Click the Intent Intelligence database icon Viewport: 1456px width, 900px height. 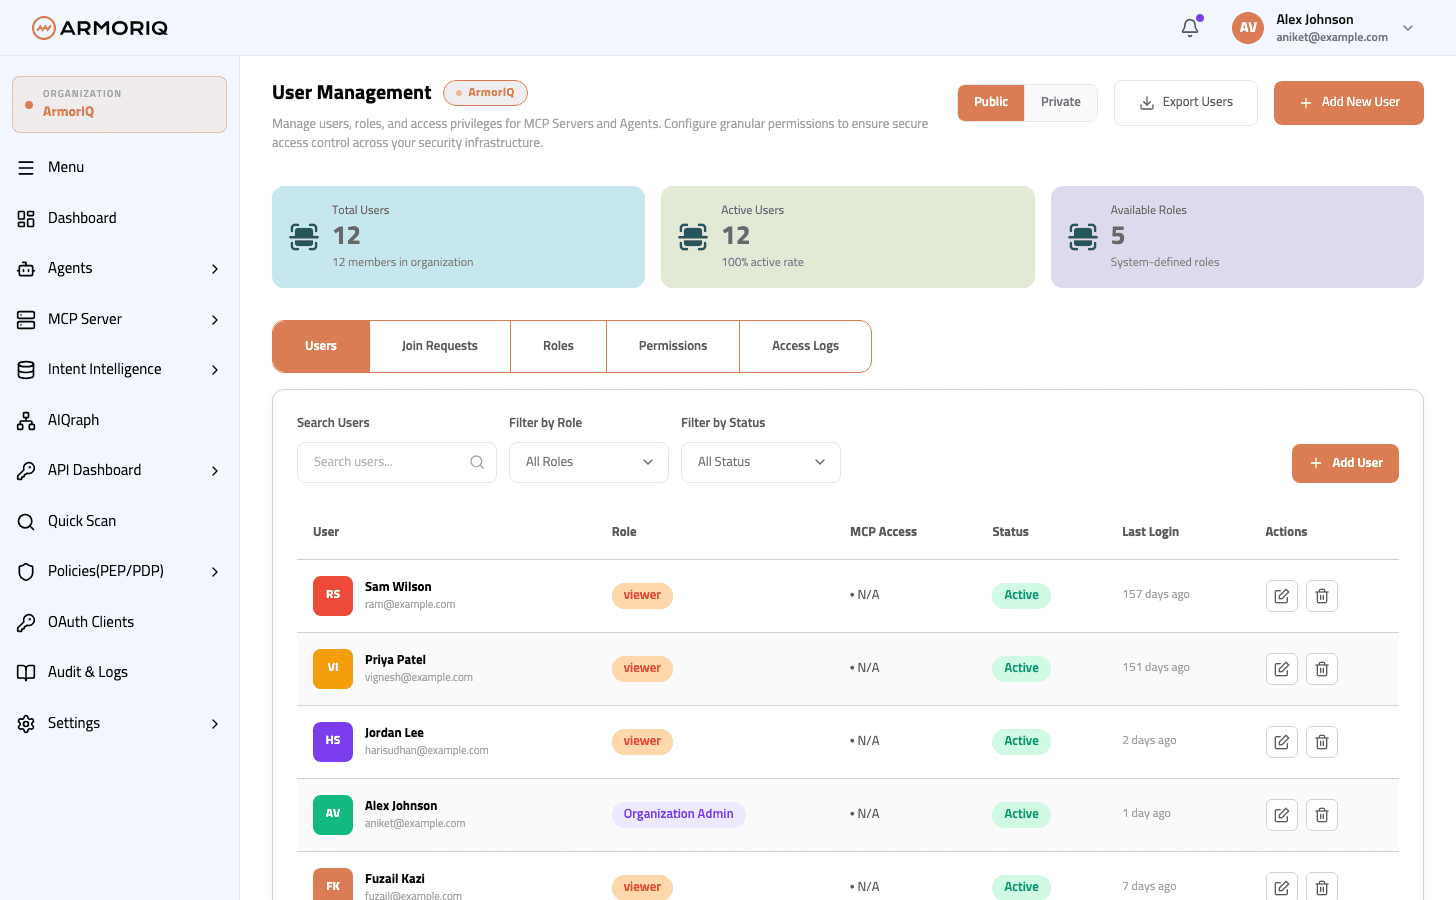tap(26, 370)
